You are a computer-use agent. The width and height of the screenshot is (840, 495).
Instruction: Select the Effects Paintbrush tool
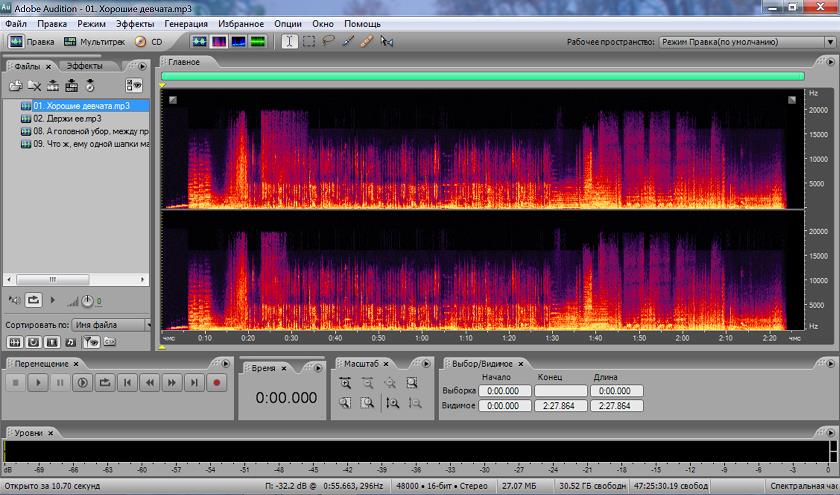pos(347,42)
